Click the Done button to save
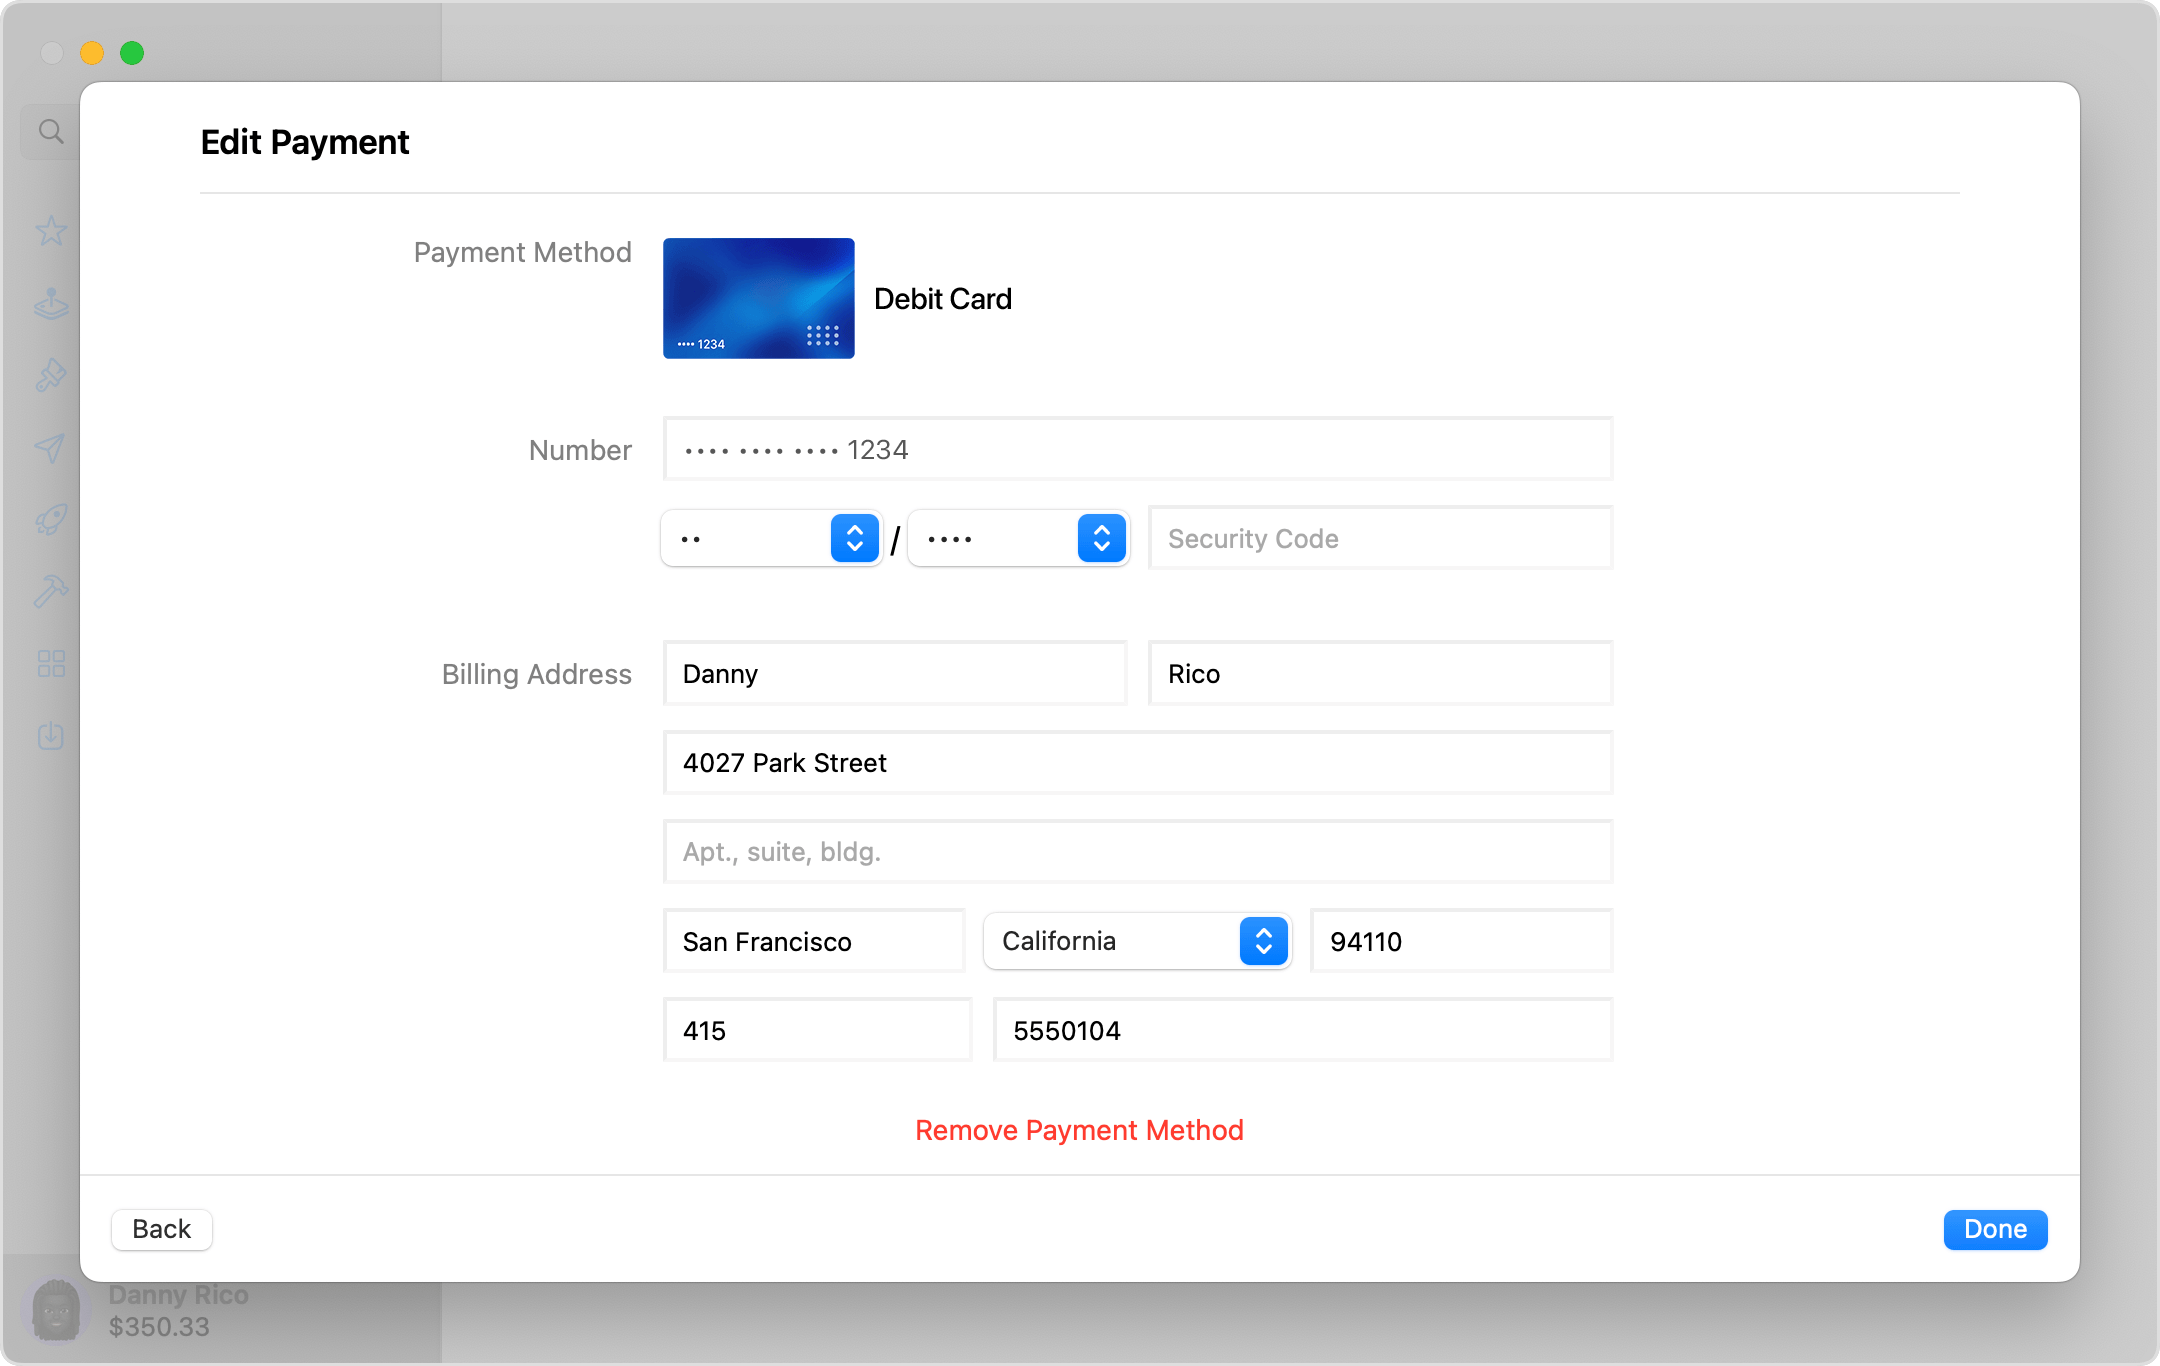 1996,1228
